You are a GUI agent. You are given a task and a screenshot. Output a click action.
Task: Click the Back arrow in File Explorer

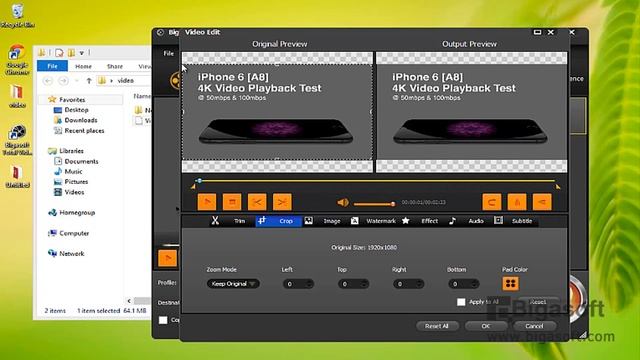click(x=48, y=81)
